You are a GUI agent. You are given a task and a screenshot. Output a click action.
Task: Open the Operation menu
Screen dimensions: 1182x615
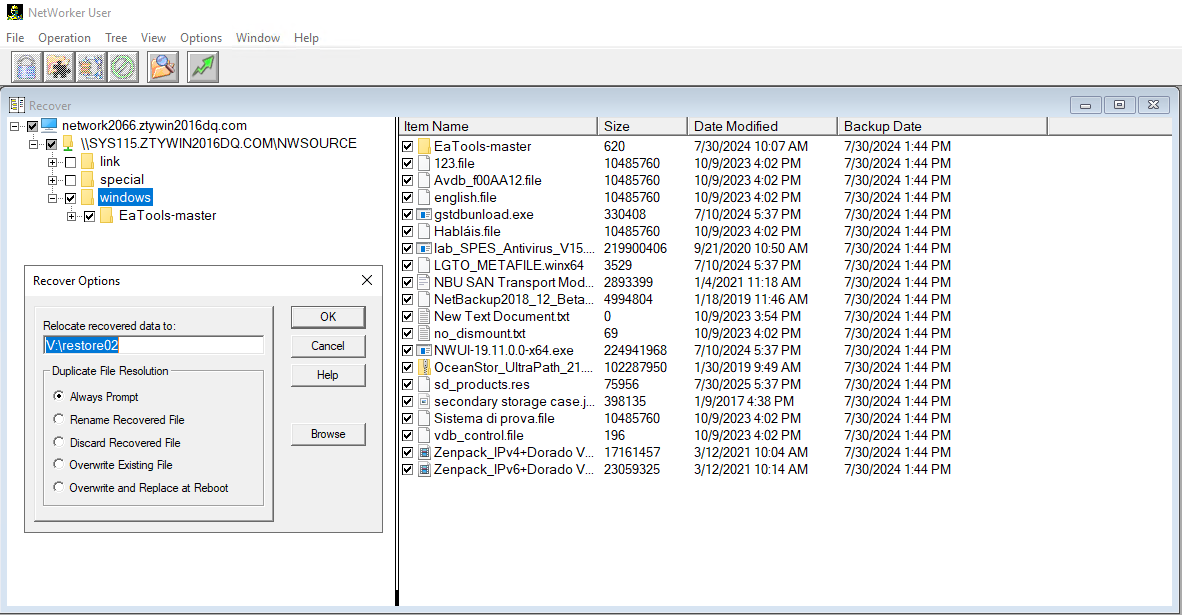(x=65, y=38)
